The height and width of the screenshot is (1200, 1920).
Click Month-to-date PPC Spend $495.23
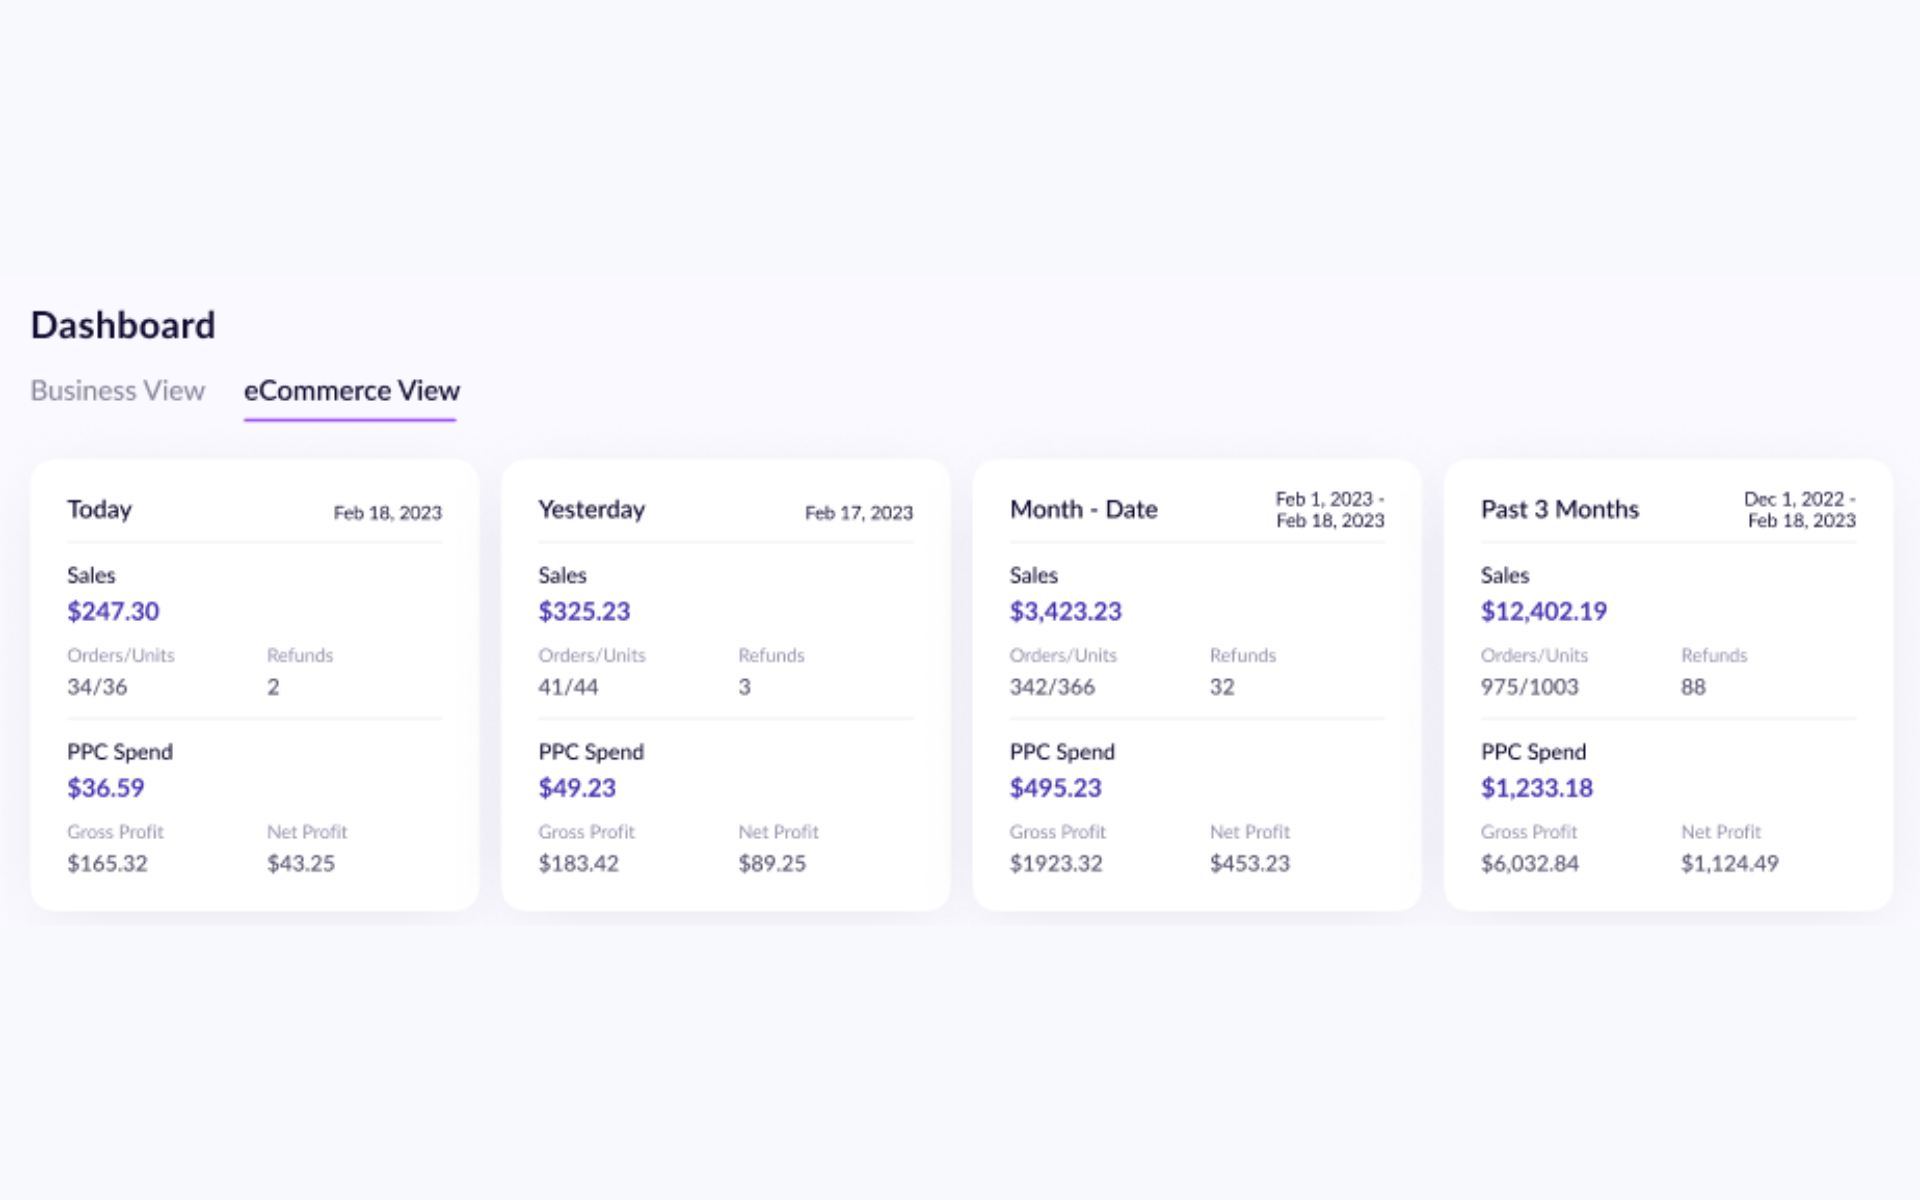pos(1055,788)
